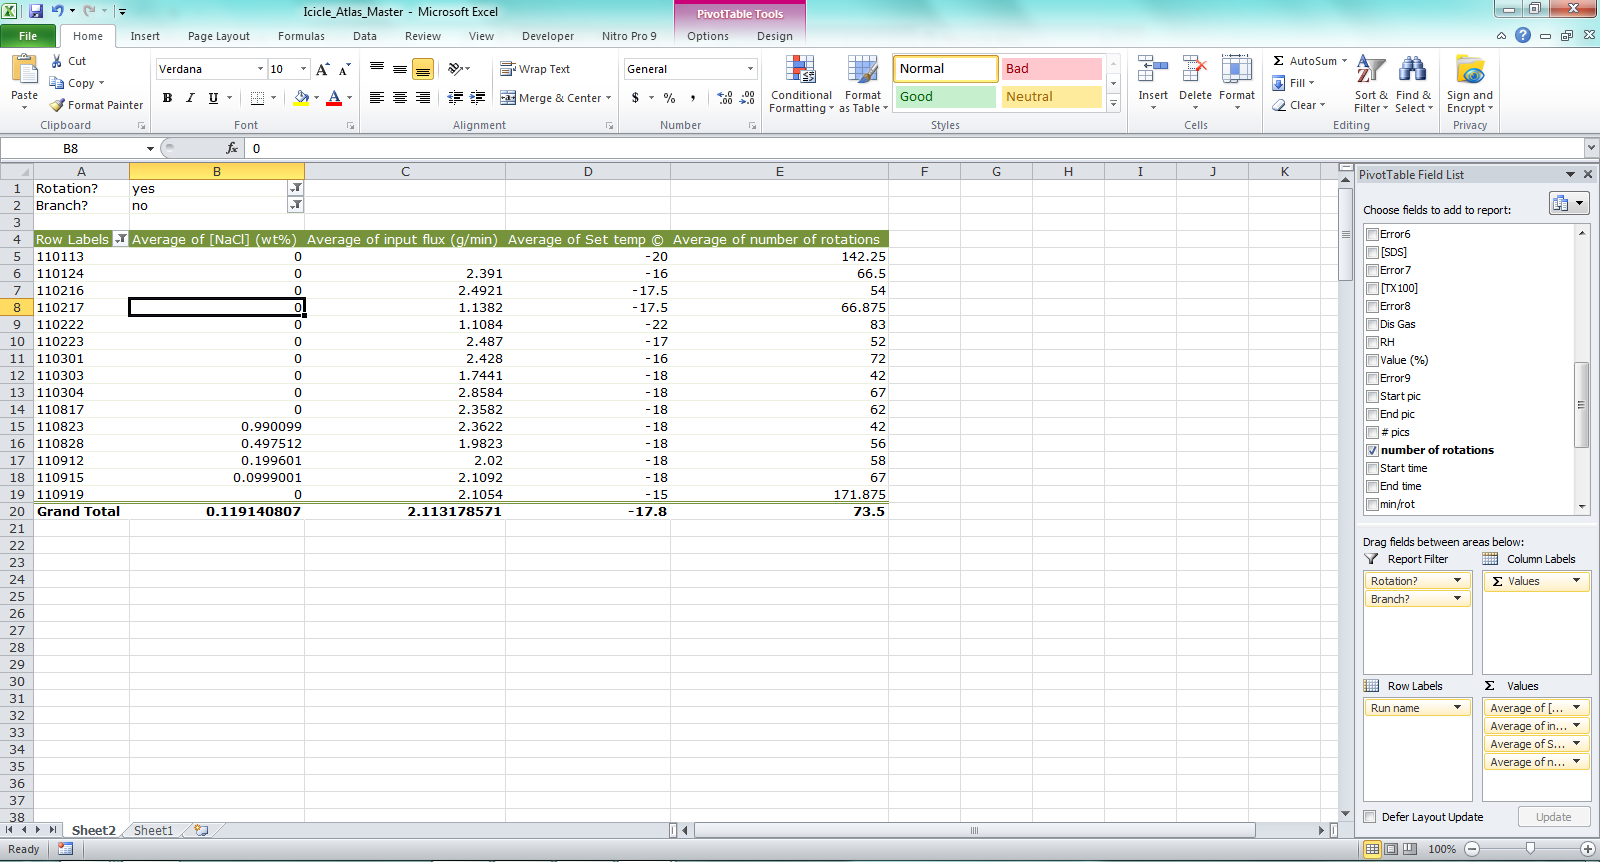Apply the Neutral cell style
1600x862 pixels.
point(1051,97)
